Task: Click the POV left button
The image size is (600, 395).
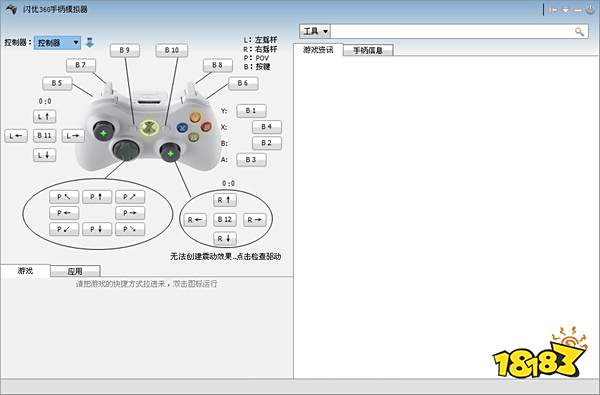Action: (64, 213)
